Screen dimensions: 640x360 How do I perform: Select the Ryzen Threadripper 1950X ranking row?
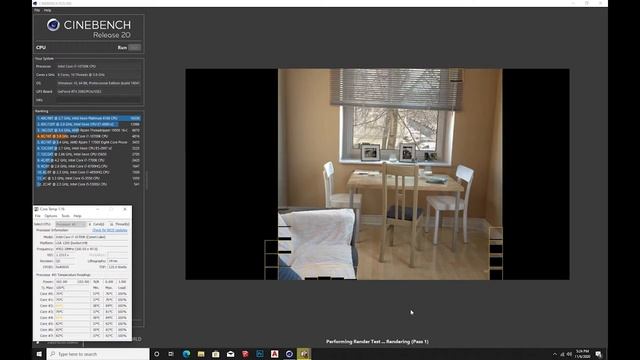click(88, 130)
